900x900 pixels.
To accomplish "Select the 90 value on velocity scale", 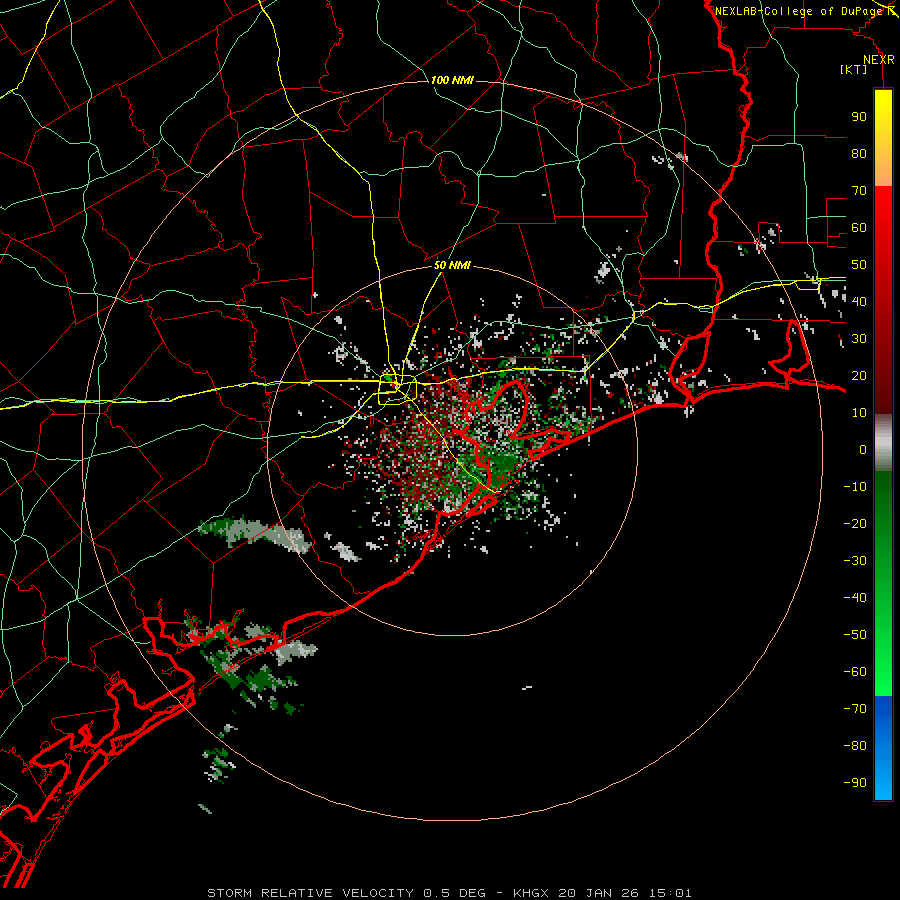I will point(859,117).
